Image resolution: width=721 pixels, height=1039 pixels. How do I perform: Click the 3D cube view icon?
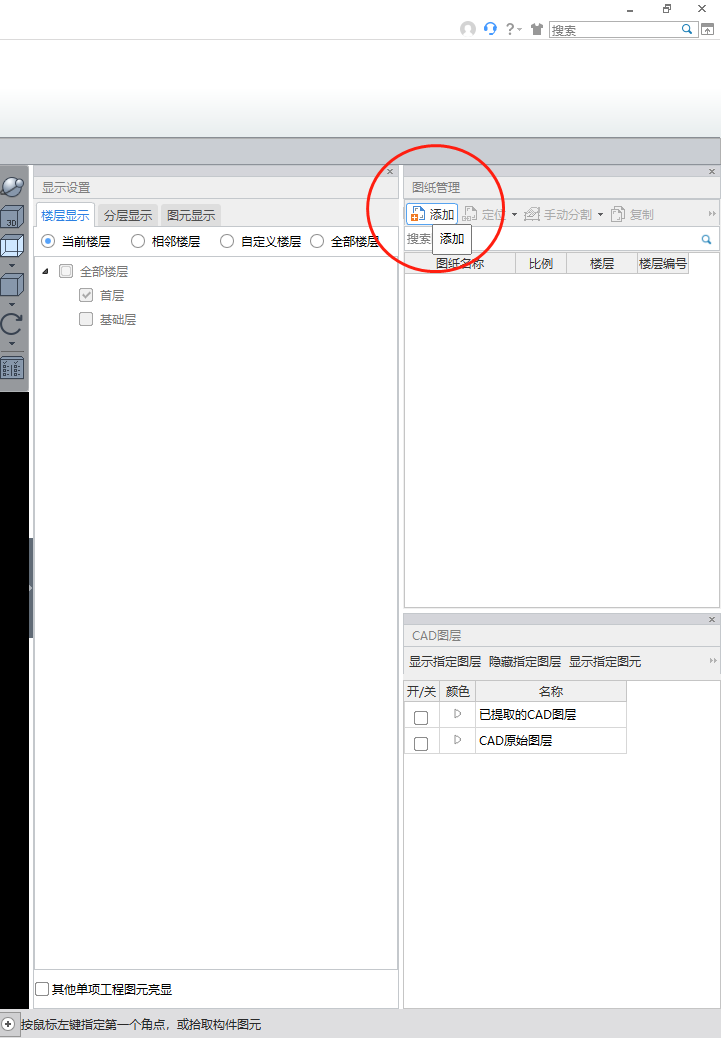[12, 216]
